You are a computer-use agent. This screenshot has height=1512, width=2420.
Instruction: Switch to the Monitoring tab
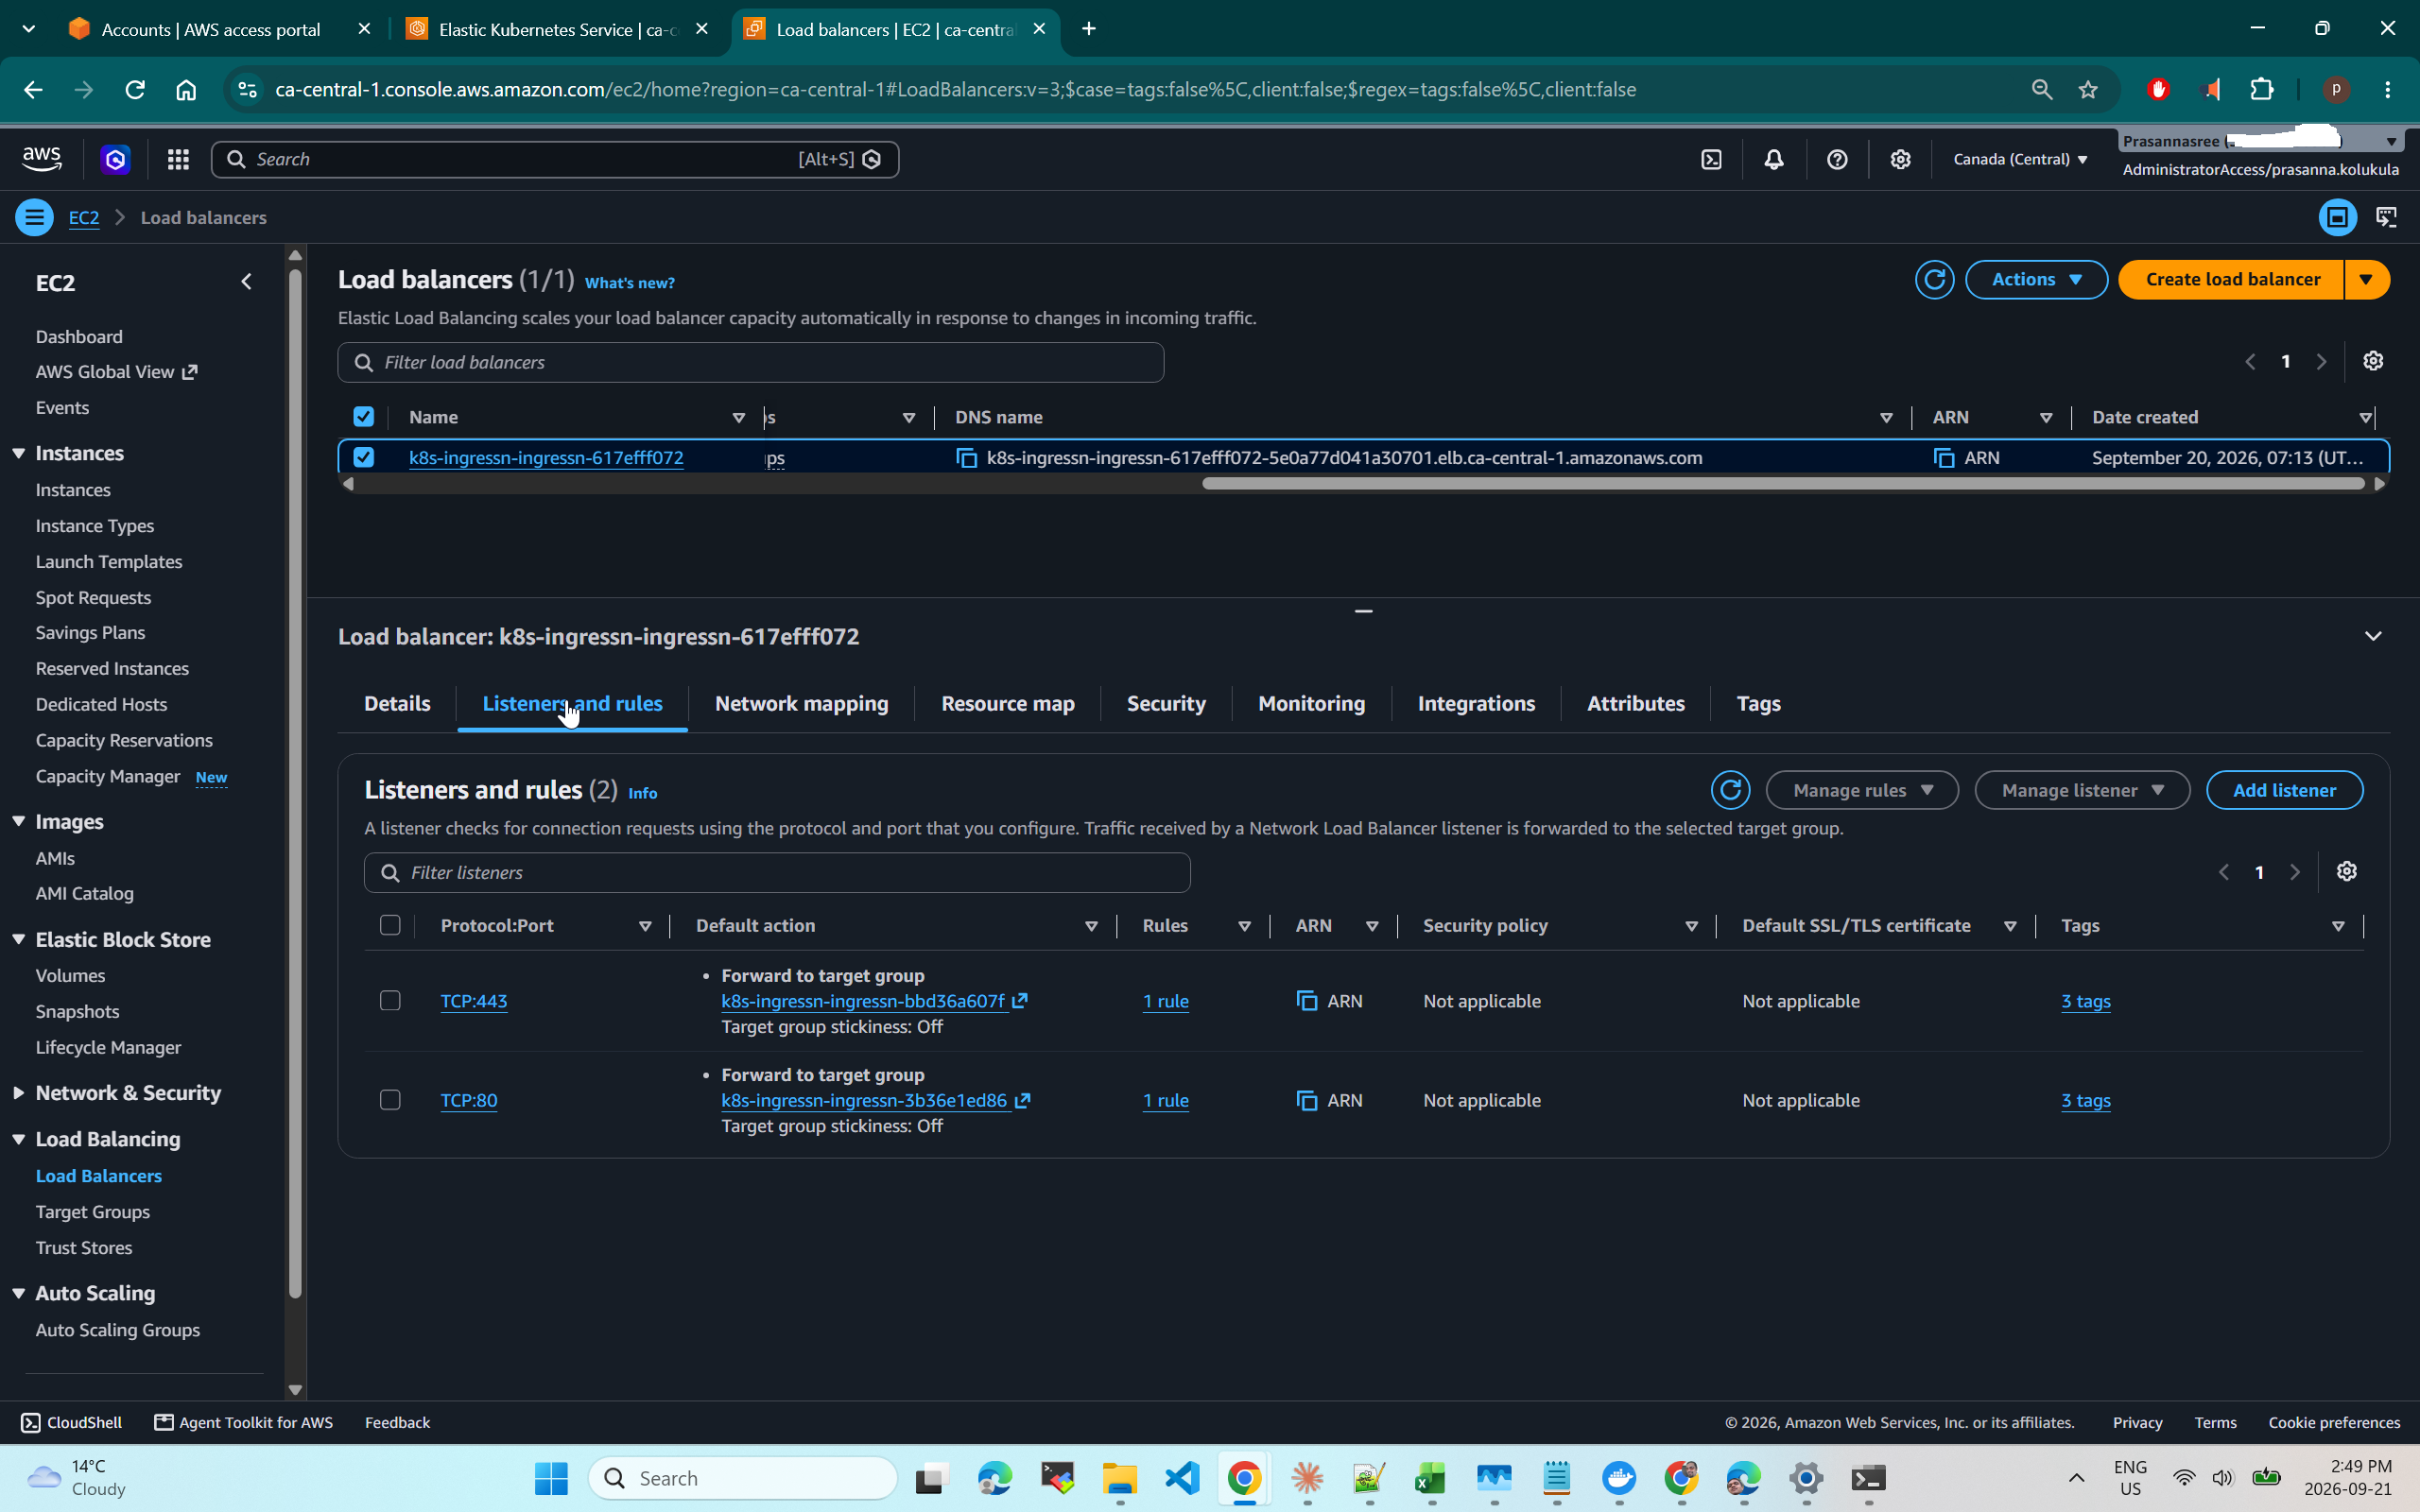1311,704
